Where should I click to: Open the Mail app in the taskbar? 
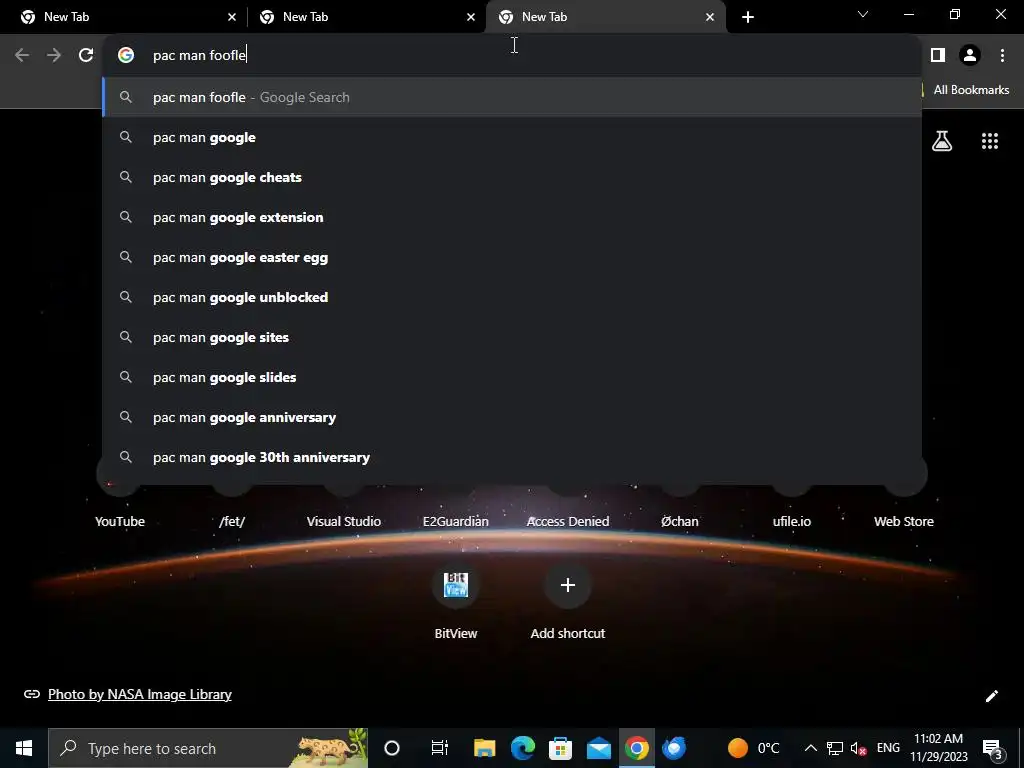coord(598,748)
